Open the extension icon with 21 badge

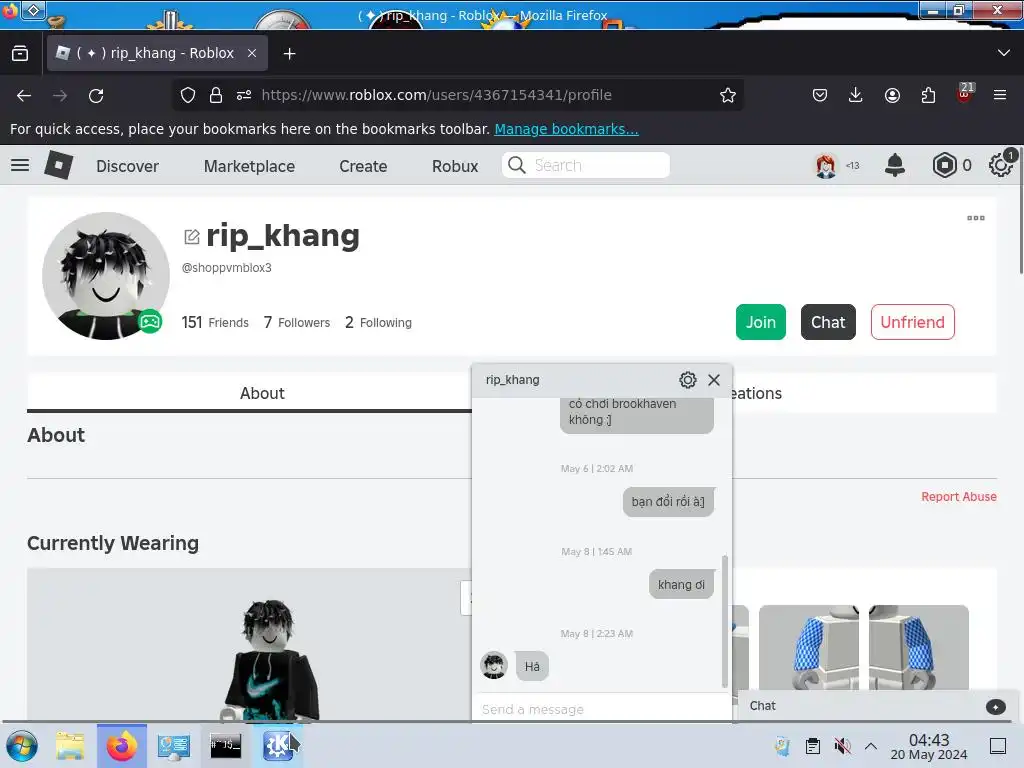(965, 93)
